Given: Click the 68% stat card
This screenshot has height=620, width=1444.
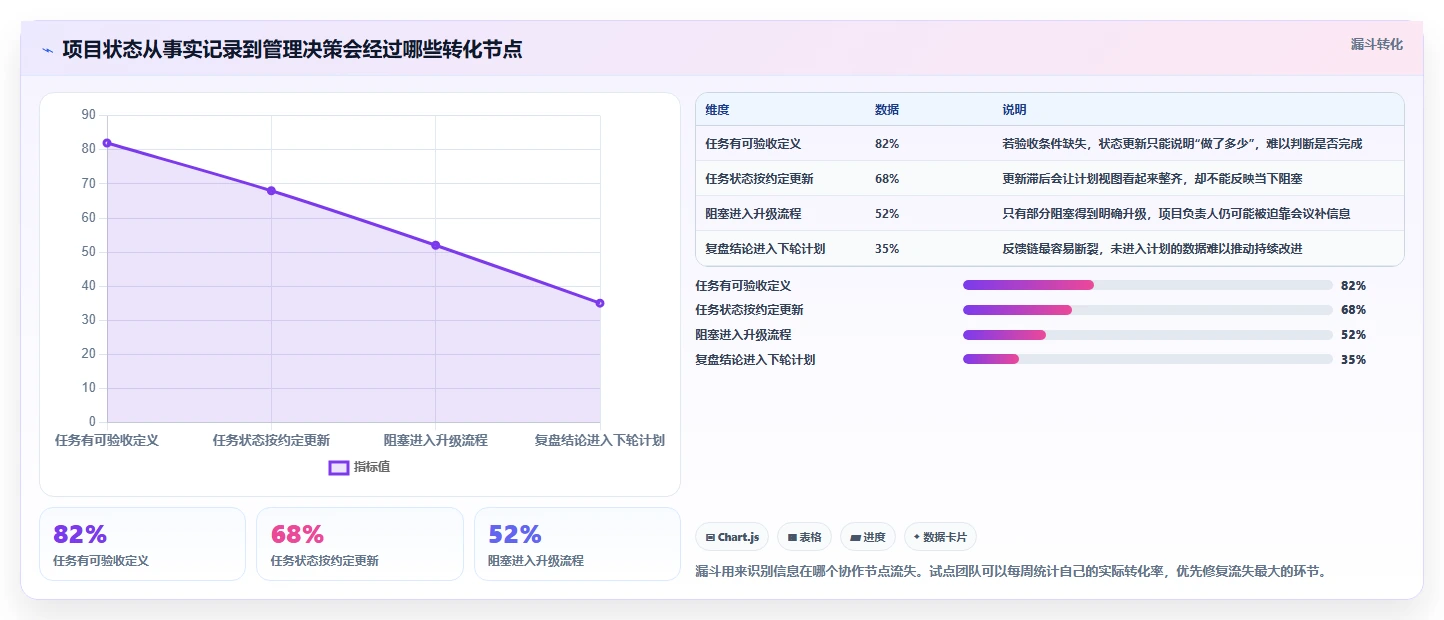Looking at the screenshot, I should pos(360,544).
